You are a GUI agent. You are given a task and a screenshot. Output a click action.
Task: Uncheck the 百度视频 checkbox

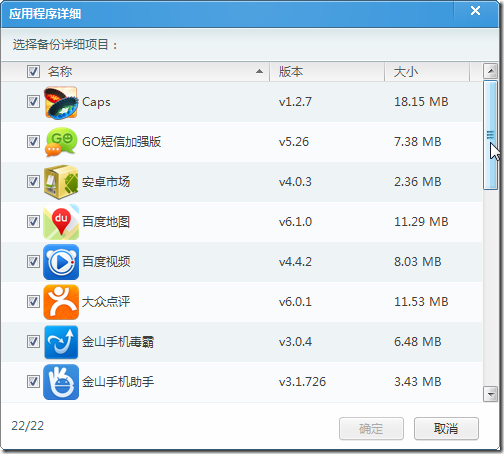[x=33, y=262]
